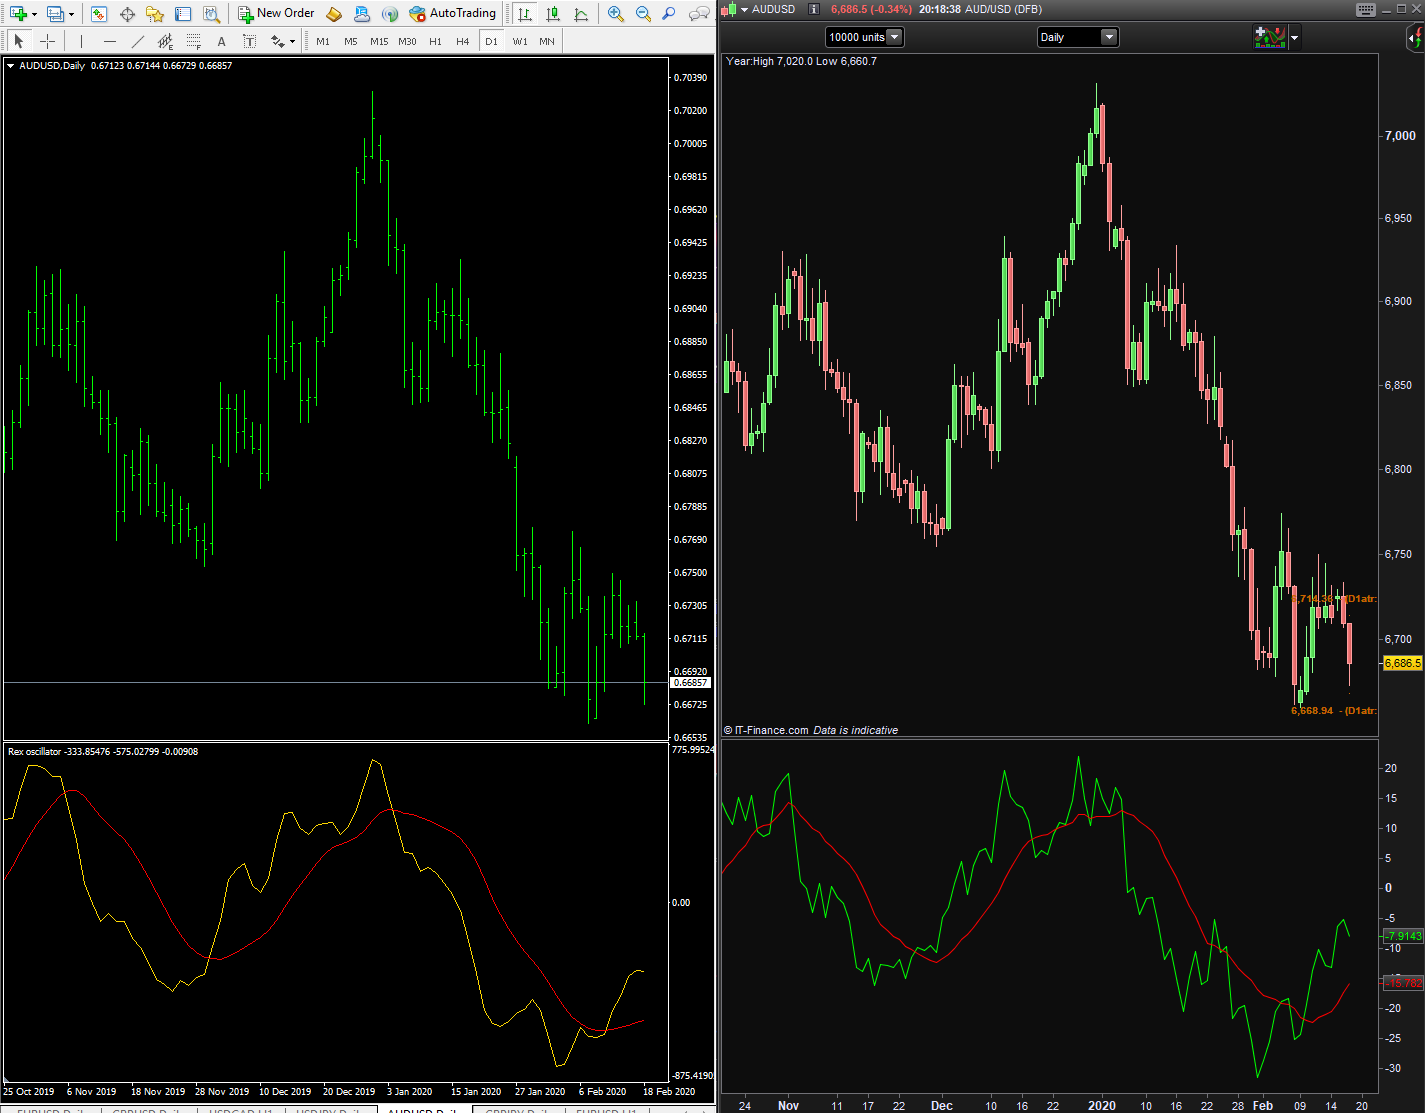This screenshot has width=1425, height=1113.
Task: Expand the new chart dropdown arrow
Action: [x=34, y=14]
